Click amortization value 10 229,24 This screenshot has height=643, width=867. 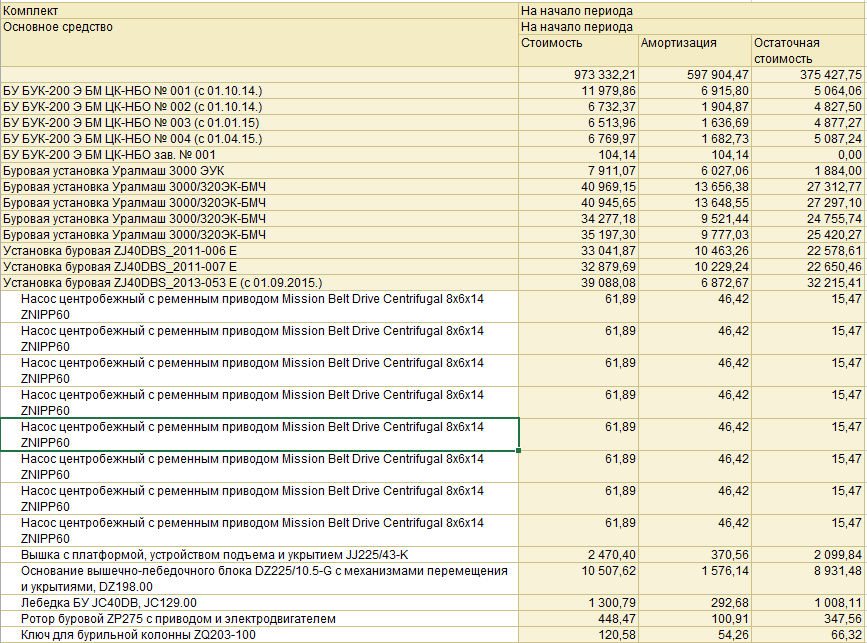(x=694, y=267)
